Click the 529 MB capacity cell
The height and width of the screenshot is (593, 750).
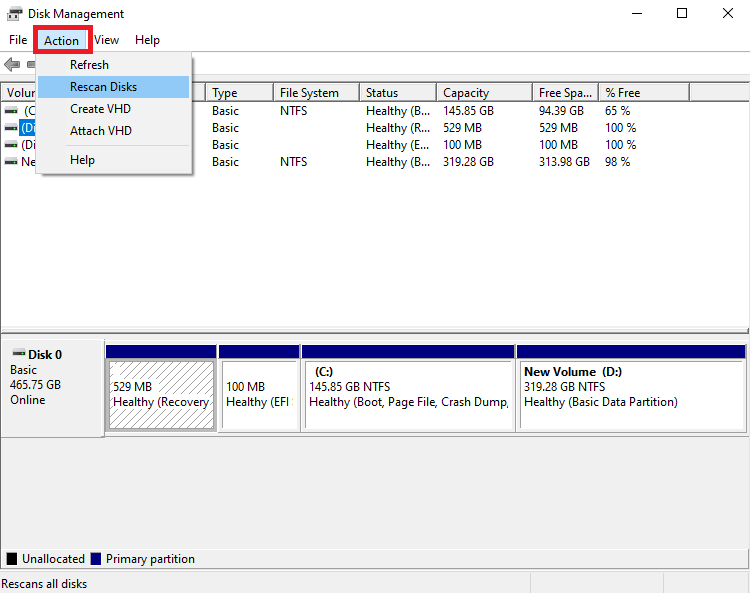(x=462, y=128)
